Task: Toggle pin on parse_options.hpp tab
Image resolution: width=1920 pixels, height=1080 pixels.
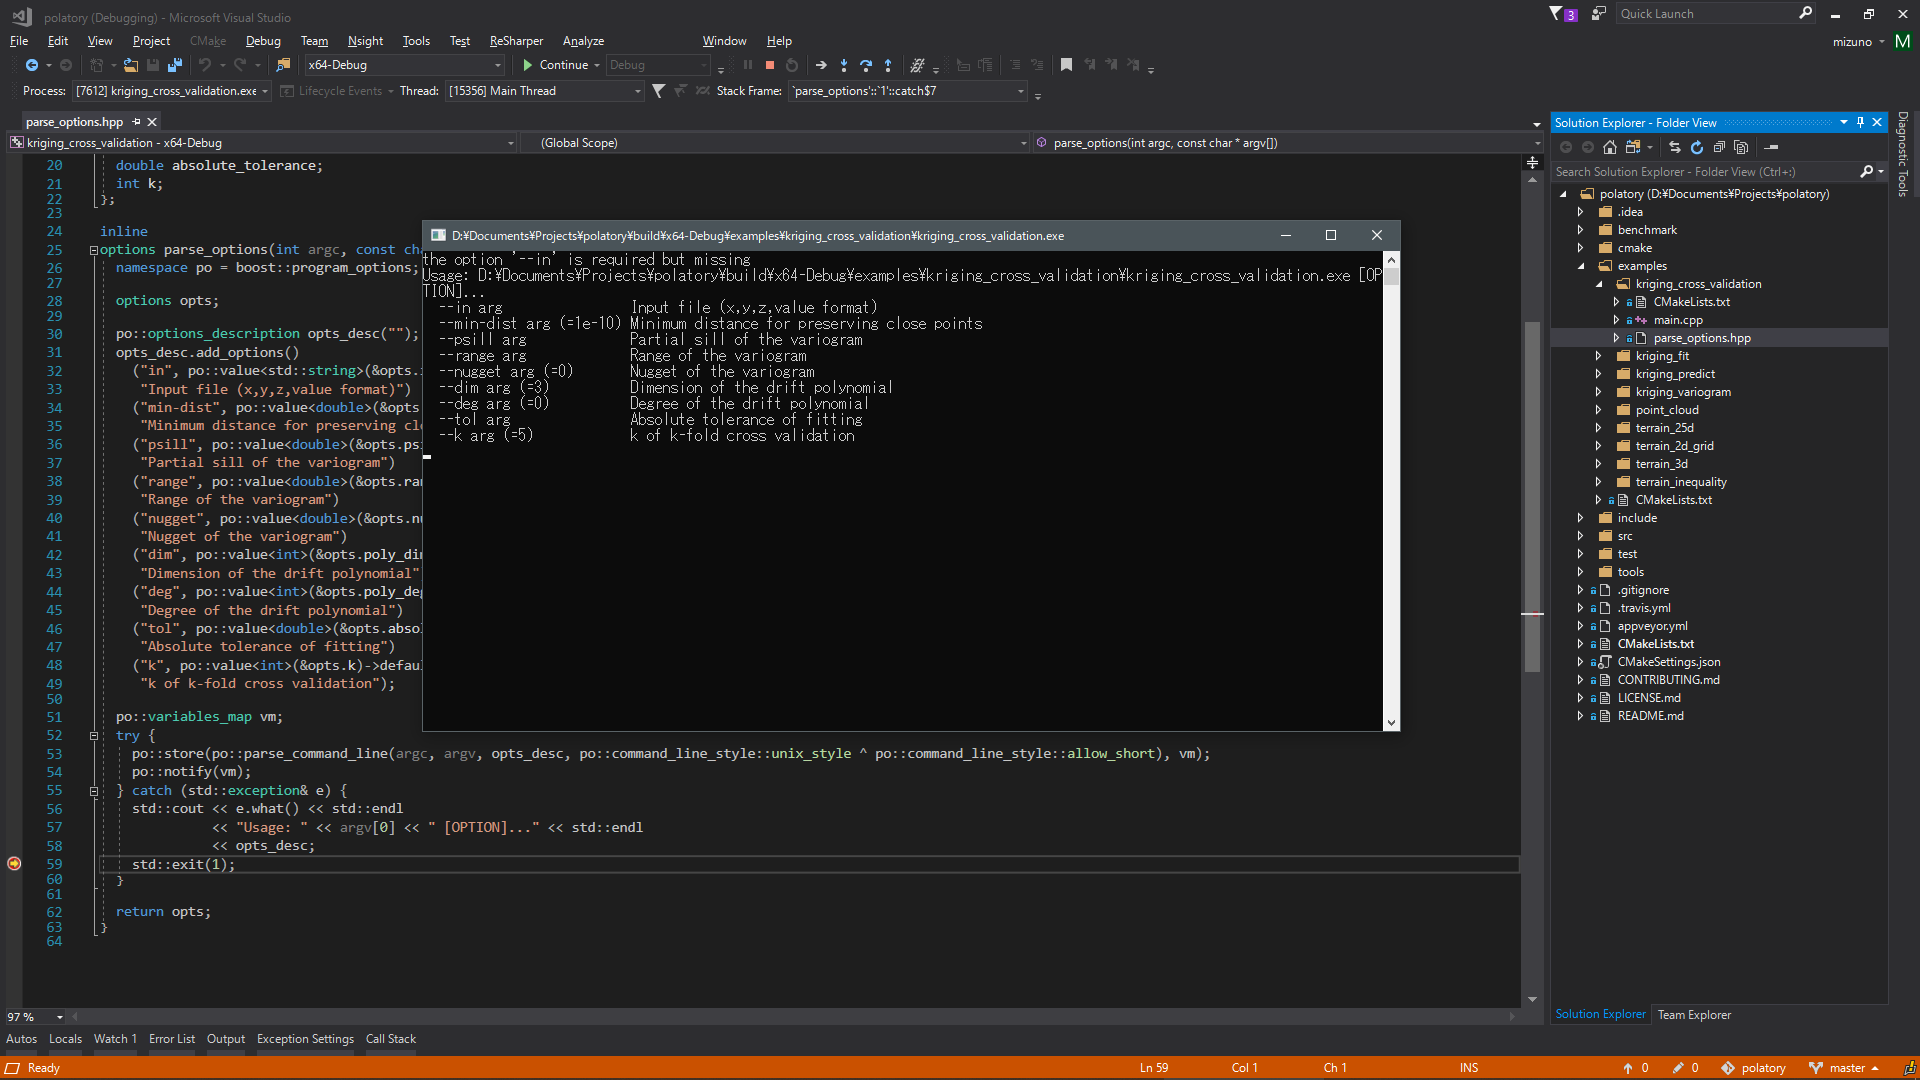Action: tap(137, 122)
